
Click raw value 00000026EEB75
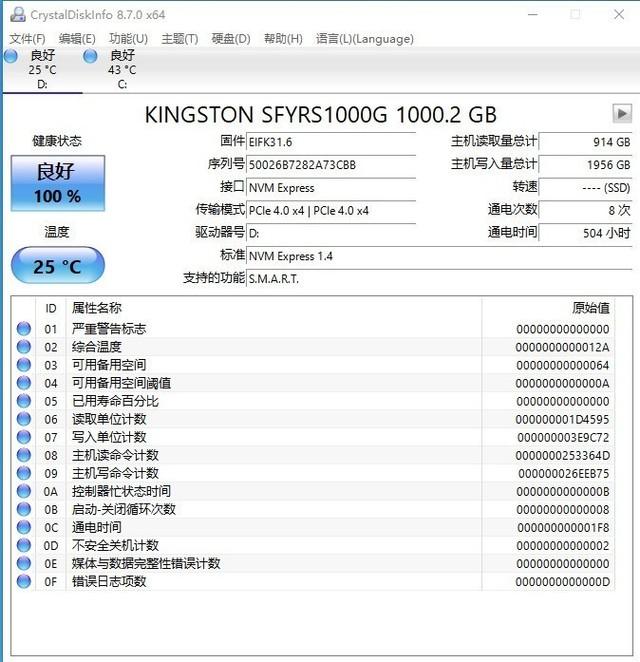(564, 474)
